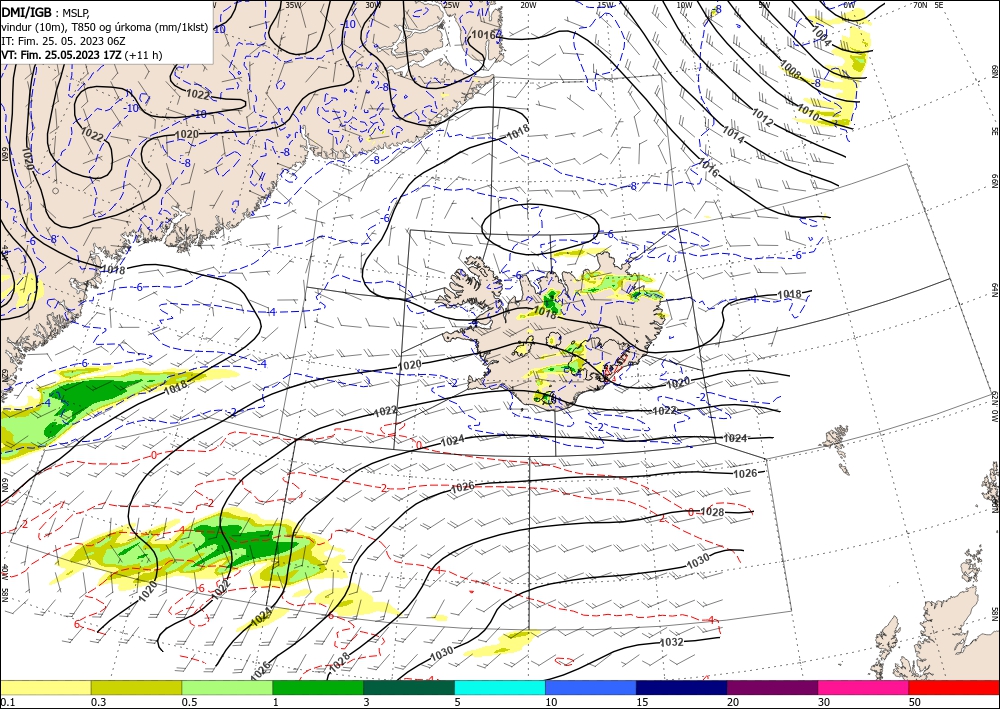Click the yellow 0.1–0.3 mm legend swatch

[45, 687]
